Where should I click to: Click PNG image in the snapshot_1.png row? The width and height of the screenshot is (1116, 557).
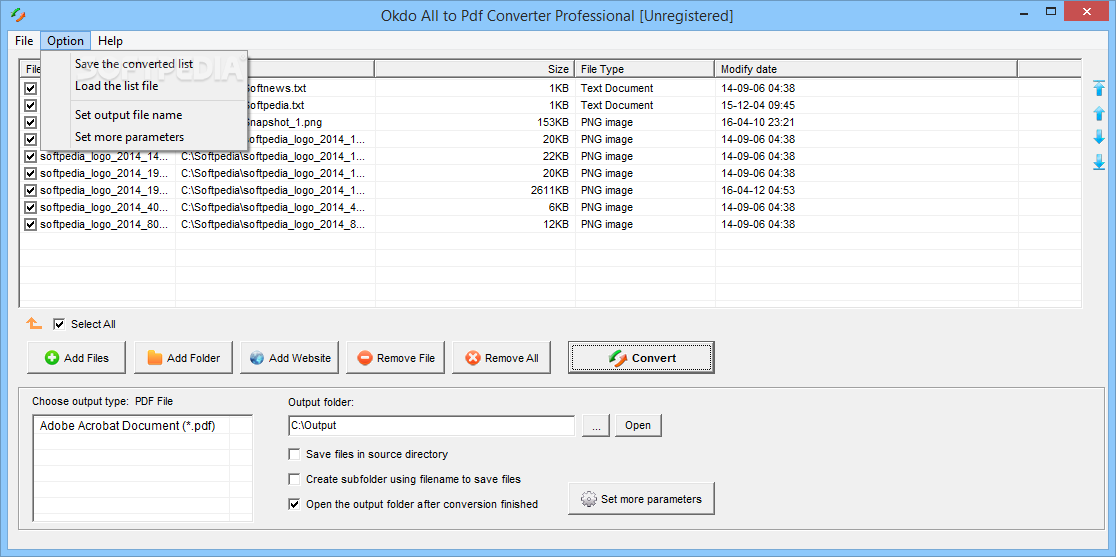click(x=606, y=122)
